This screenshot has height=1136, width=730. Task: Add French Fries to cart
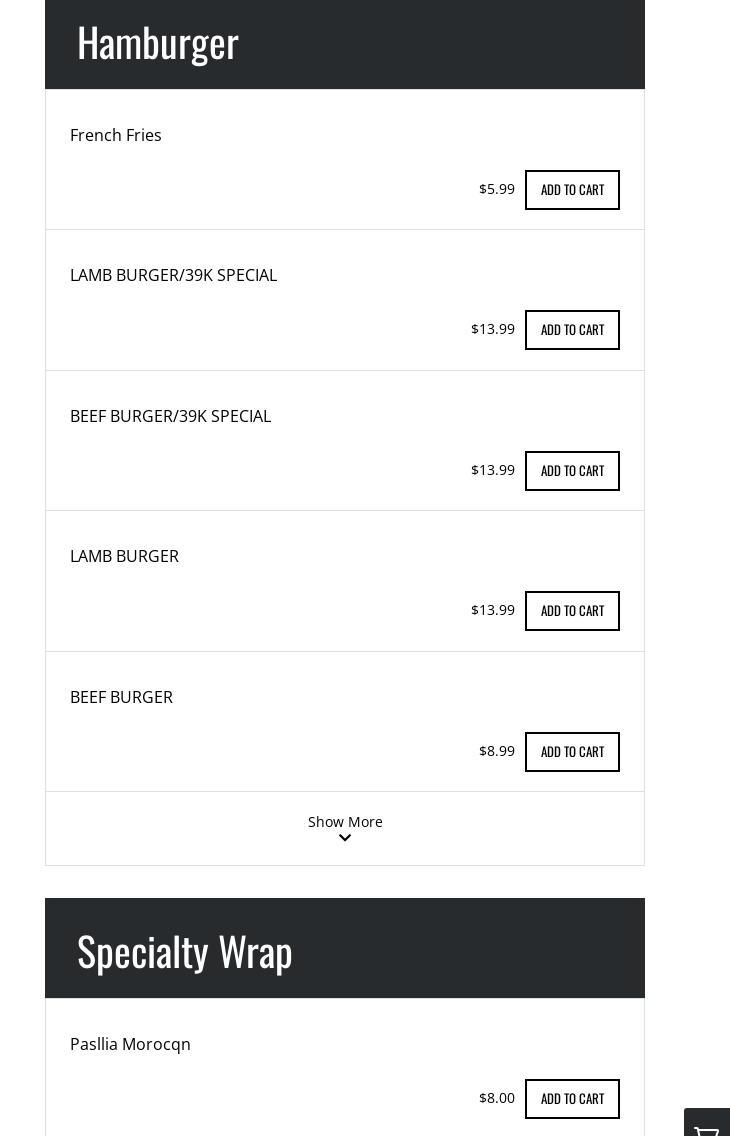pos(572,190)
